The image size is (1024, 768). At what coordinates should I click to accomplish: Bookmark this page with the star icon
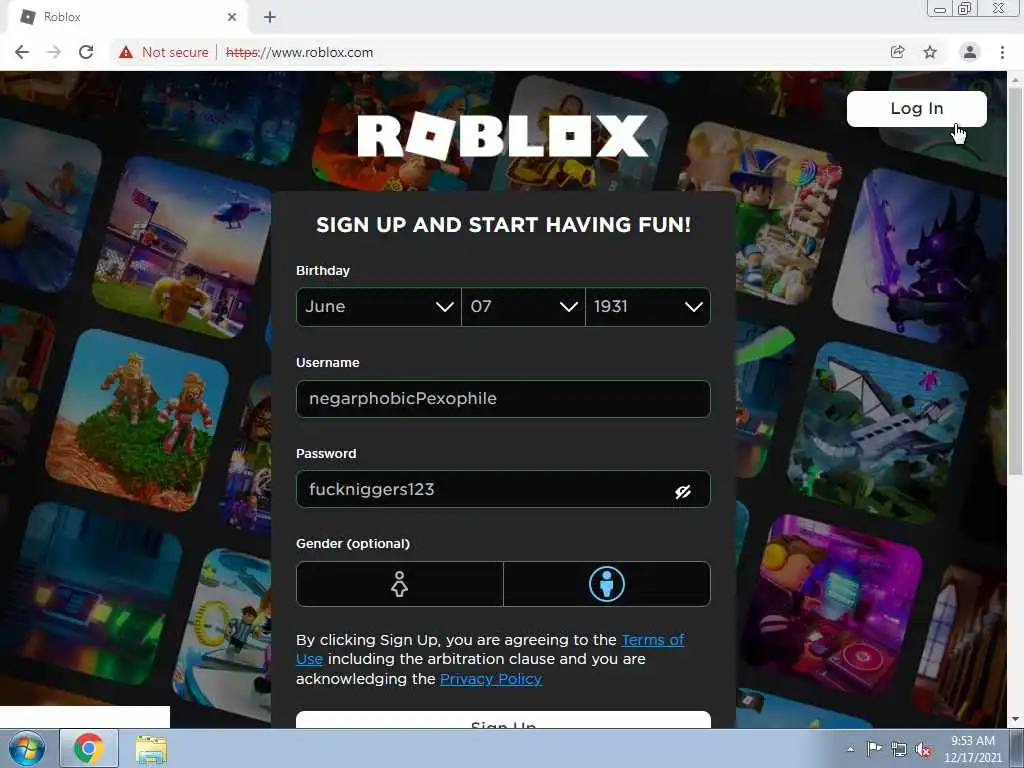[x=930, y=52]
